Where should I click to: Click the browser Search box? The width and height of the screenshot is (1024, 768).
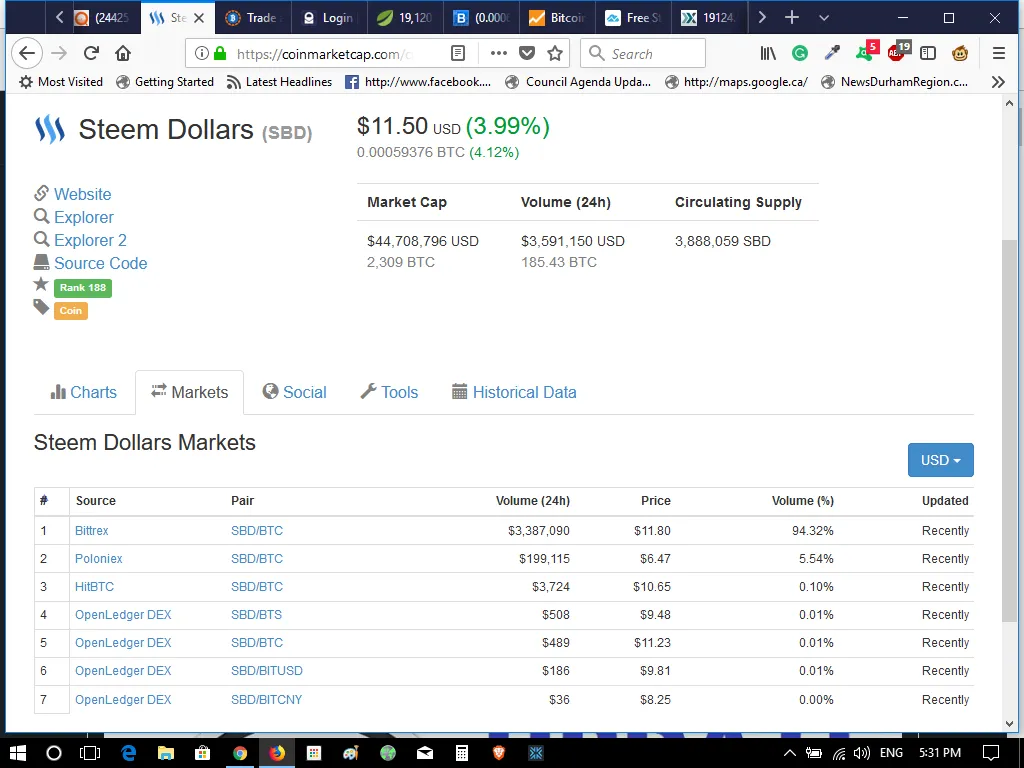point(643,54)
